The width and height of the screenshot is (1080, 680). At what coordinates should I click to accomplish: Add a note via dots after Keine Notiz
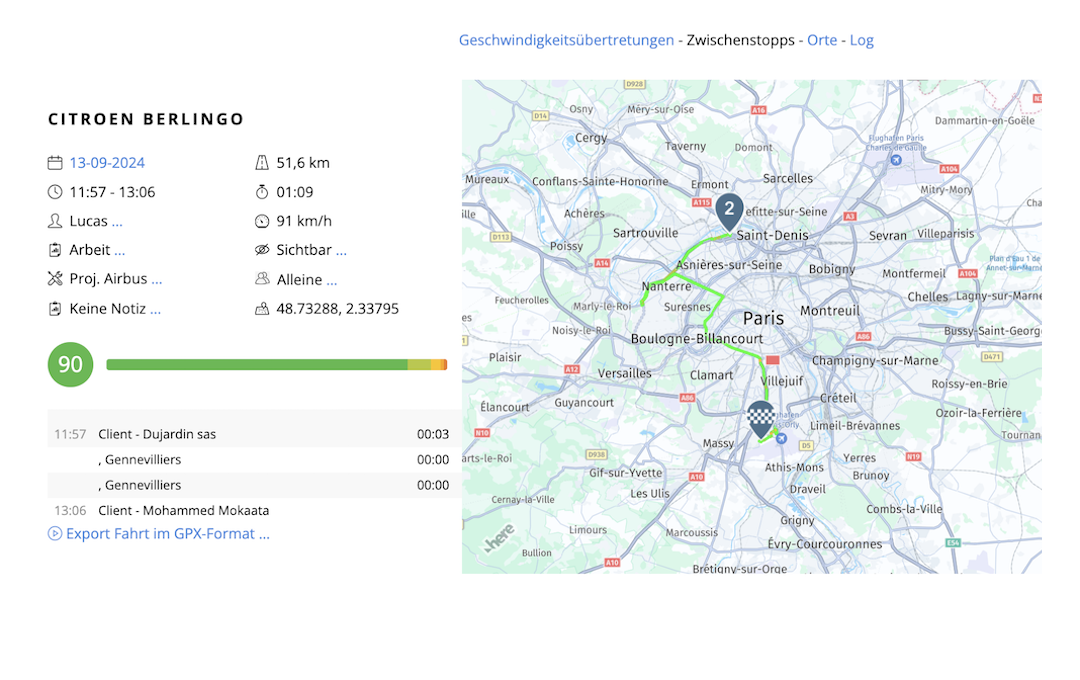tap(156, 310)
